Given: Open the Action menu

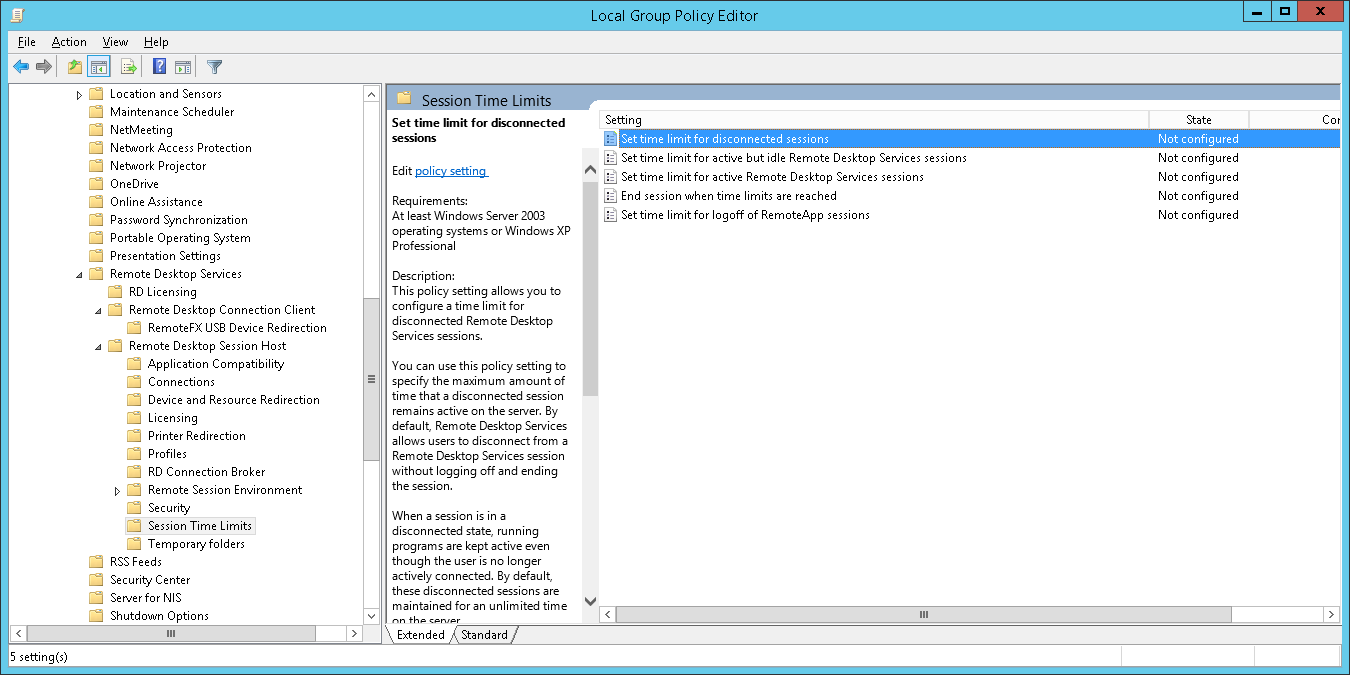Looking at the screenshot, I should tap(69, 42).
